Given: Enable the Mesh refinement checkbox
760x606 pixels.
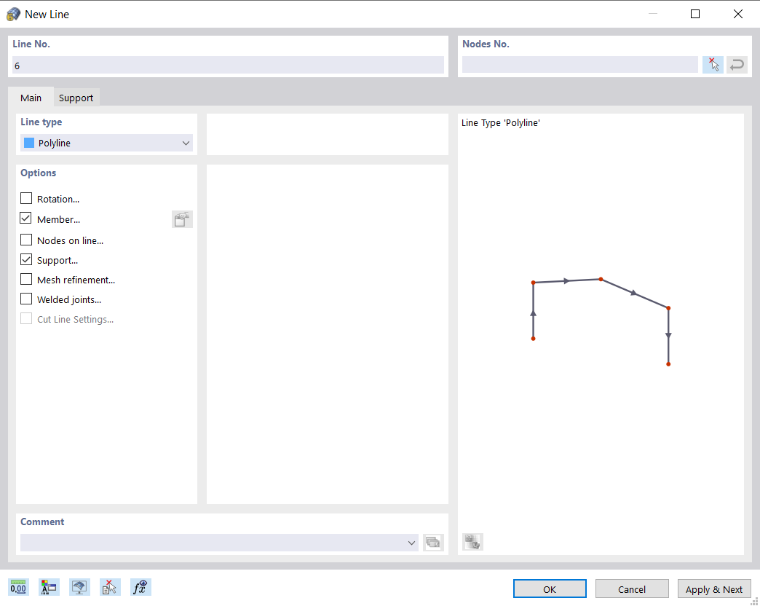Looking at the screenshot, I should [x=26, y=279].
